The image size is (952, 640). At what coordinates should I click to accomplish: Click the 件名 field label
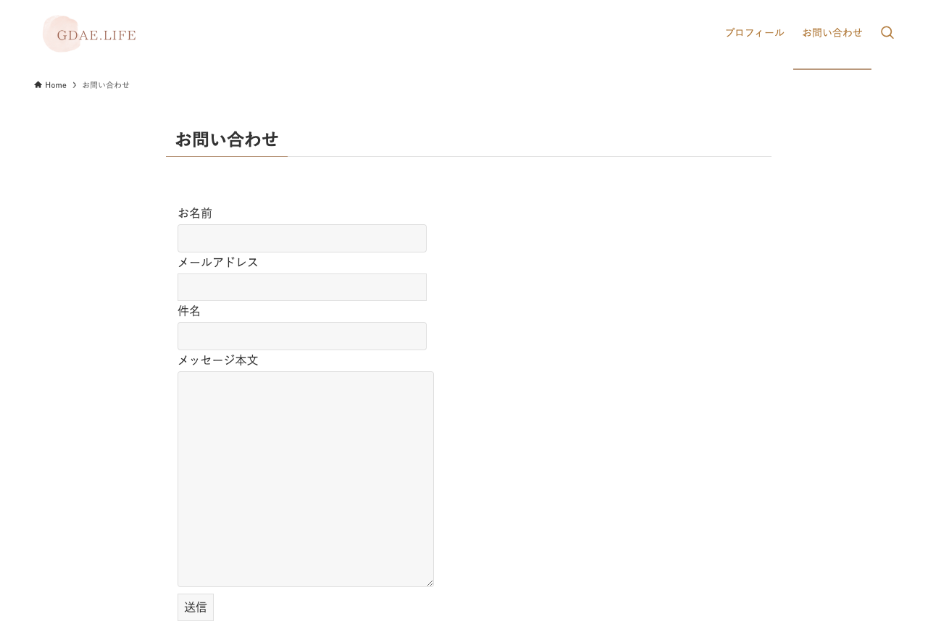click(189, 311)
